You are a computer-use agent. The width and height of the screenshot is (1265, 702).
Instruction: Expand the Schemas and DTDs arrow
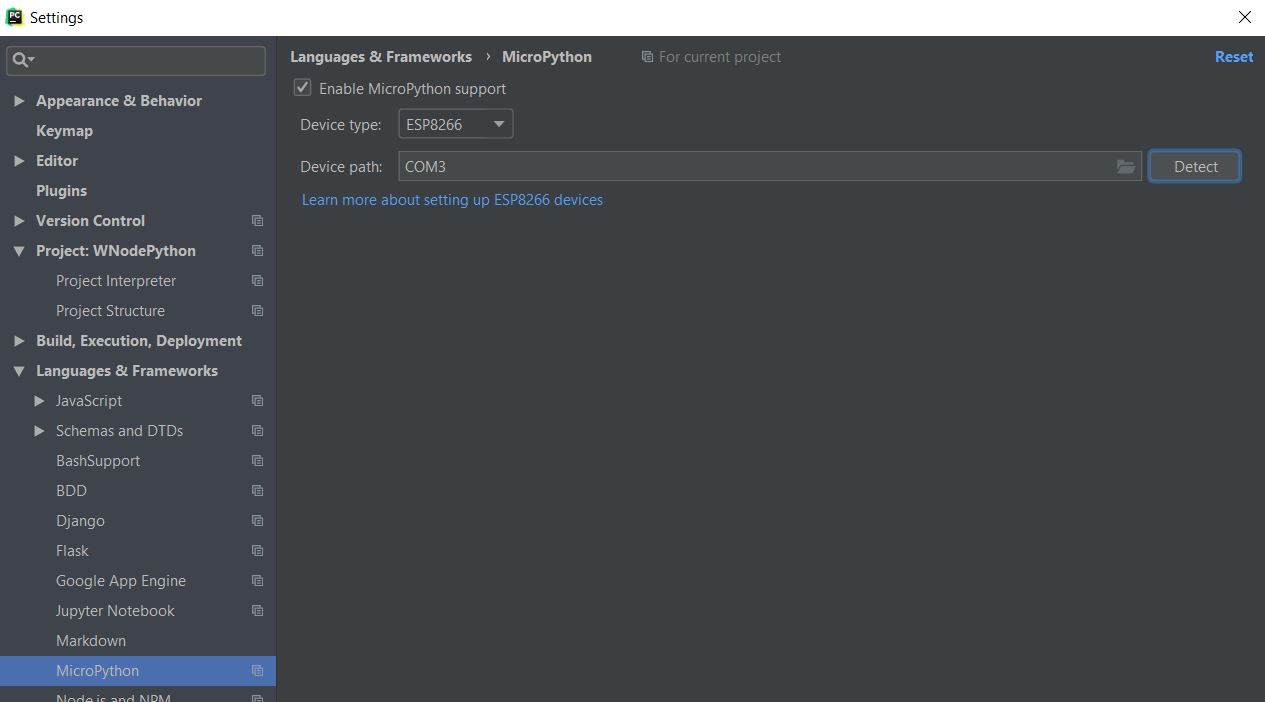pos(39,431)
